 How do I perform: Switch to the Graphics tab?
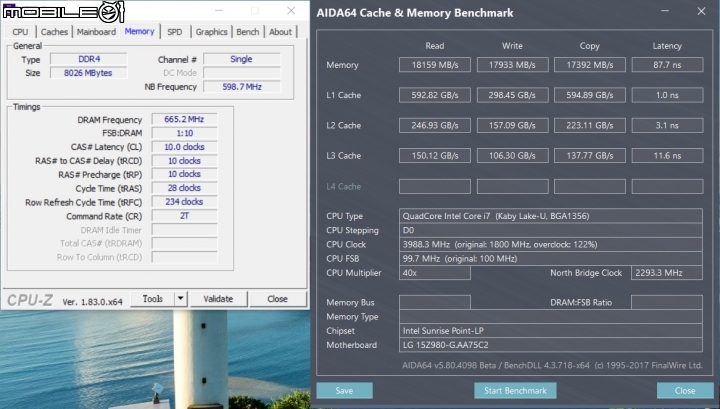pyautogui.click(x=211, y=32)
